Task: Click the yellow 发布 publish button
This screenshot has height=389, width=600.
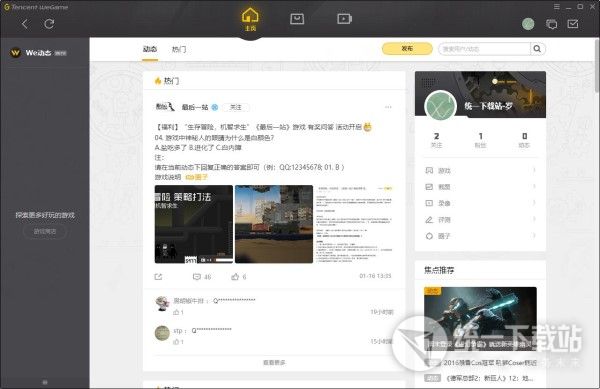Action: 407,49
